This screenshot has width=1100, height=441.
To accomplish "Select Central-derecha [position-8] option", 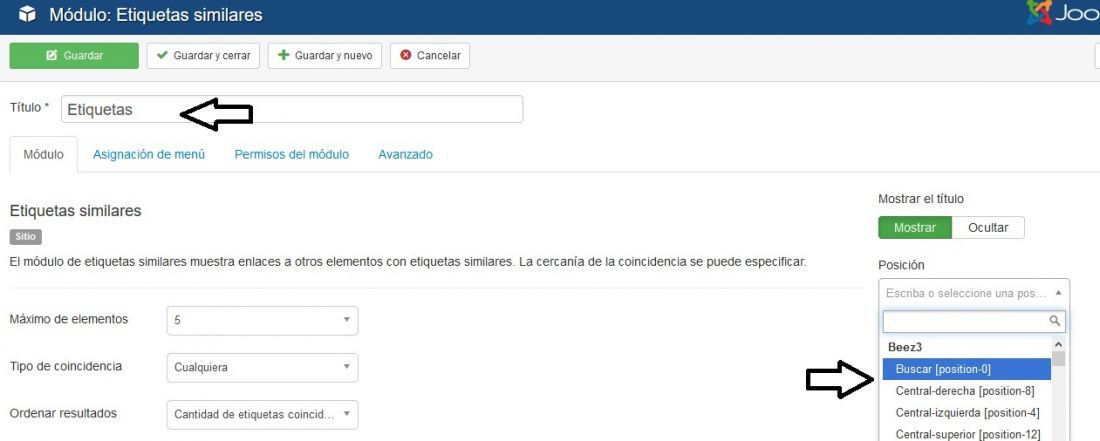I will click(x=967, y=391).
